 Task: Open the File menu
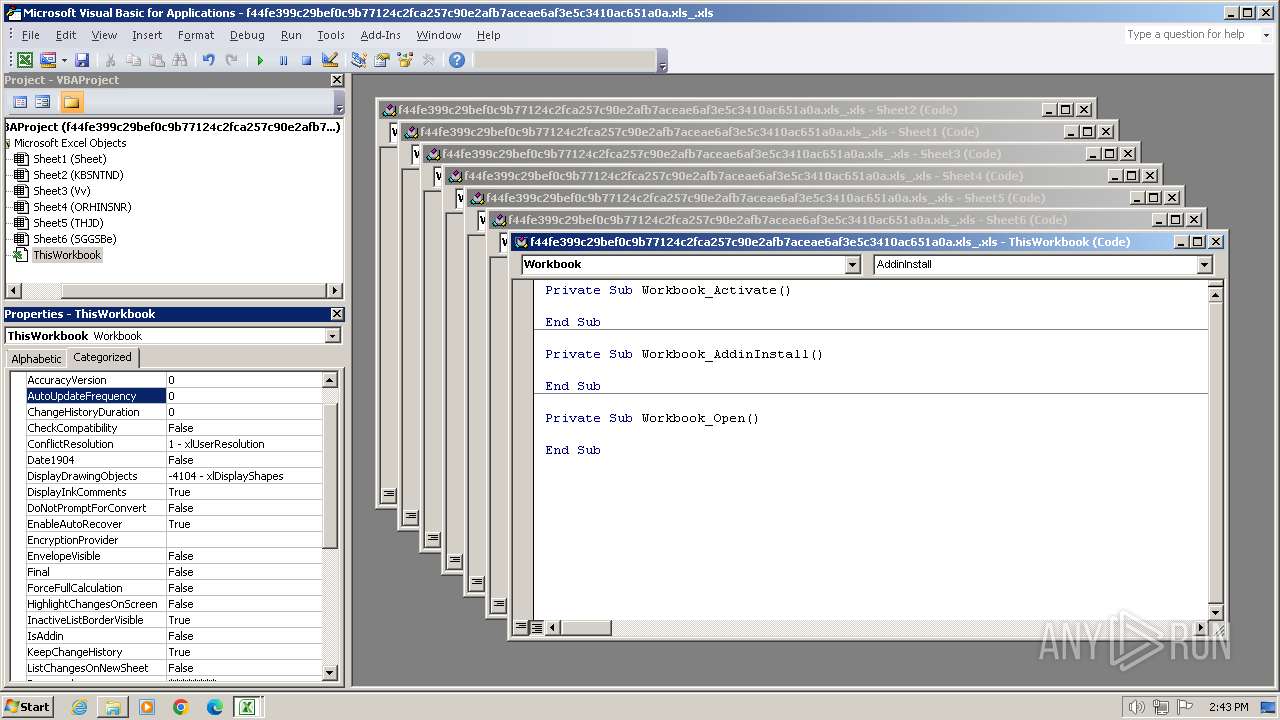[31, 35]
